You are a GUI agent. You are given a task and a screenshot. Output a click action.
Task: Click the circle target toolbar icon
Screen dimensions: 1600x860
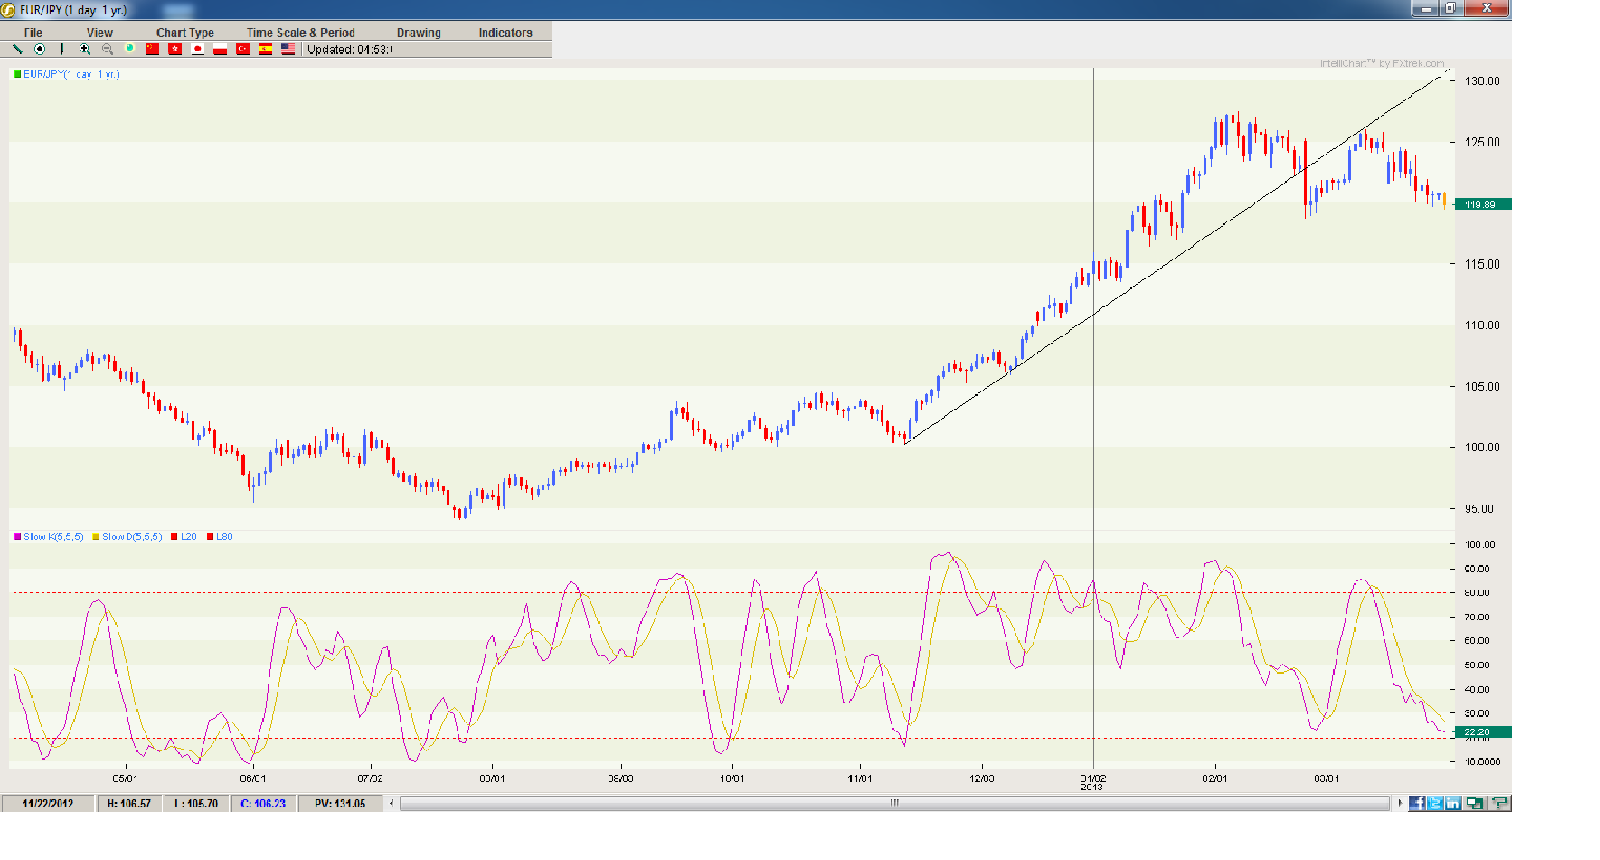(x=40, y=49)
